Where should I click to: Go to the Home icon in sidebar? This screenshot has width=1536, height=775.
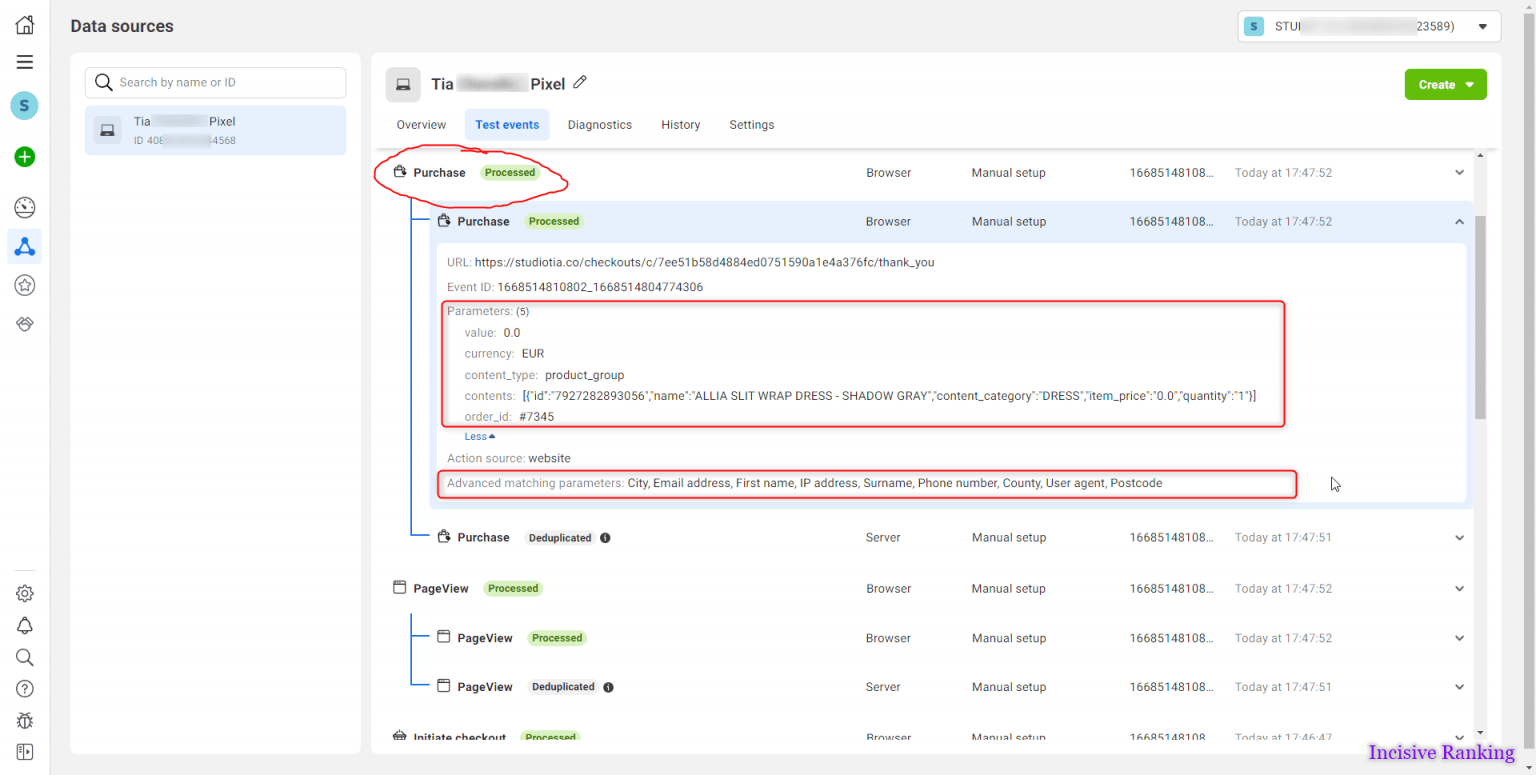(x=25, y=26)
